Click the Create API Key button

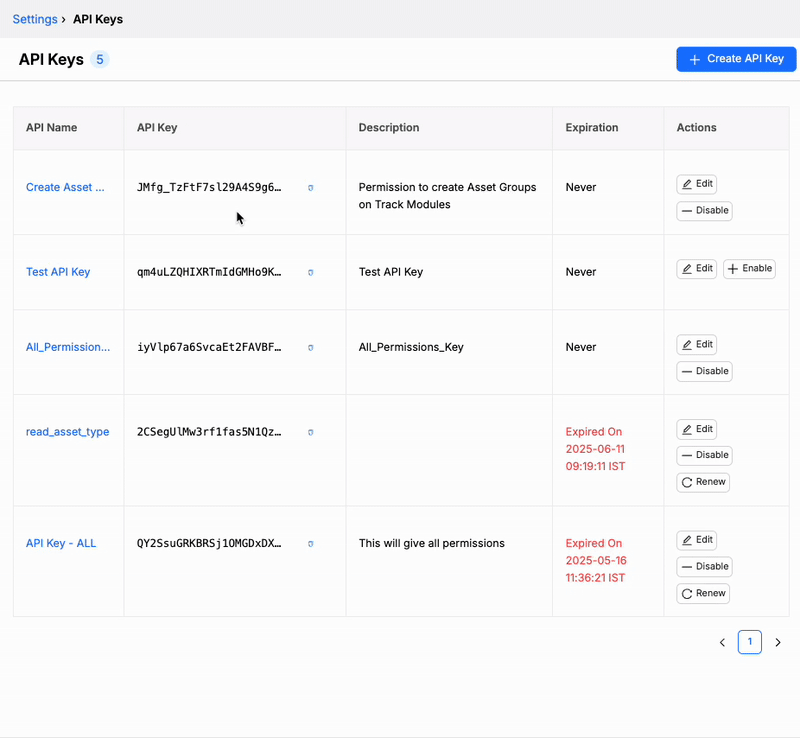click(736, 59)
